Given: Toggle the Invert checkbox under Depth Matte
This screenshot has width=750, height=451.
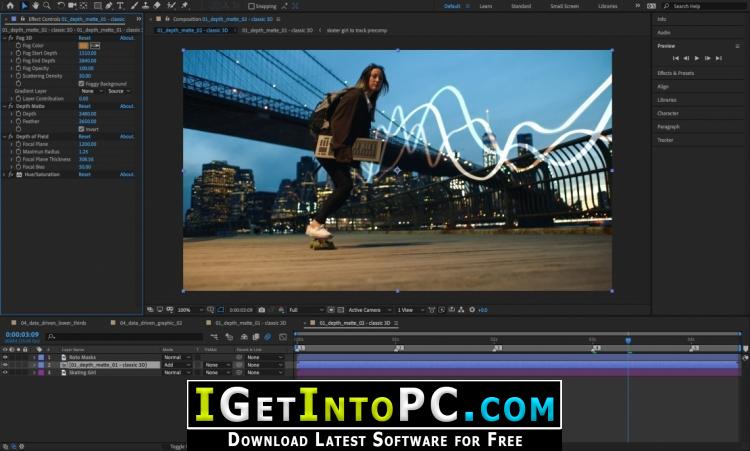Looking at the screenshot, I should (x=82, y=129).
